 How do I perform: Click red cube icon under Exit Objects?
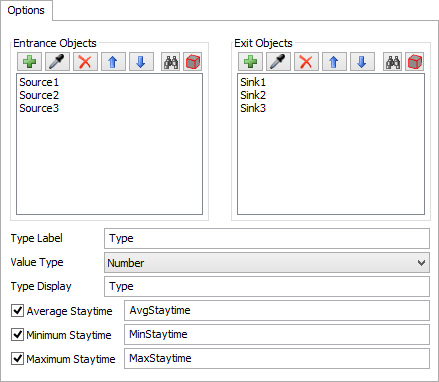[415, 62]
